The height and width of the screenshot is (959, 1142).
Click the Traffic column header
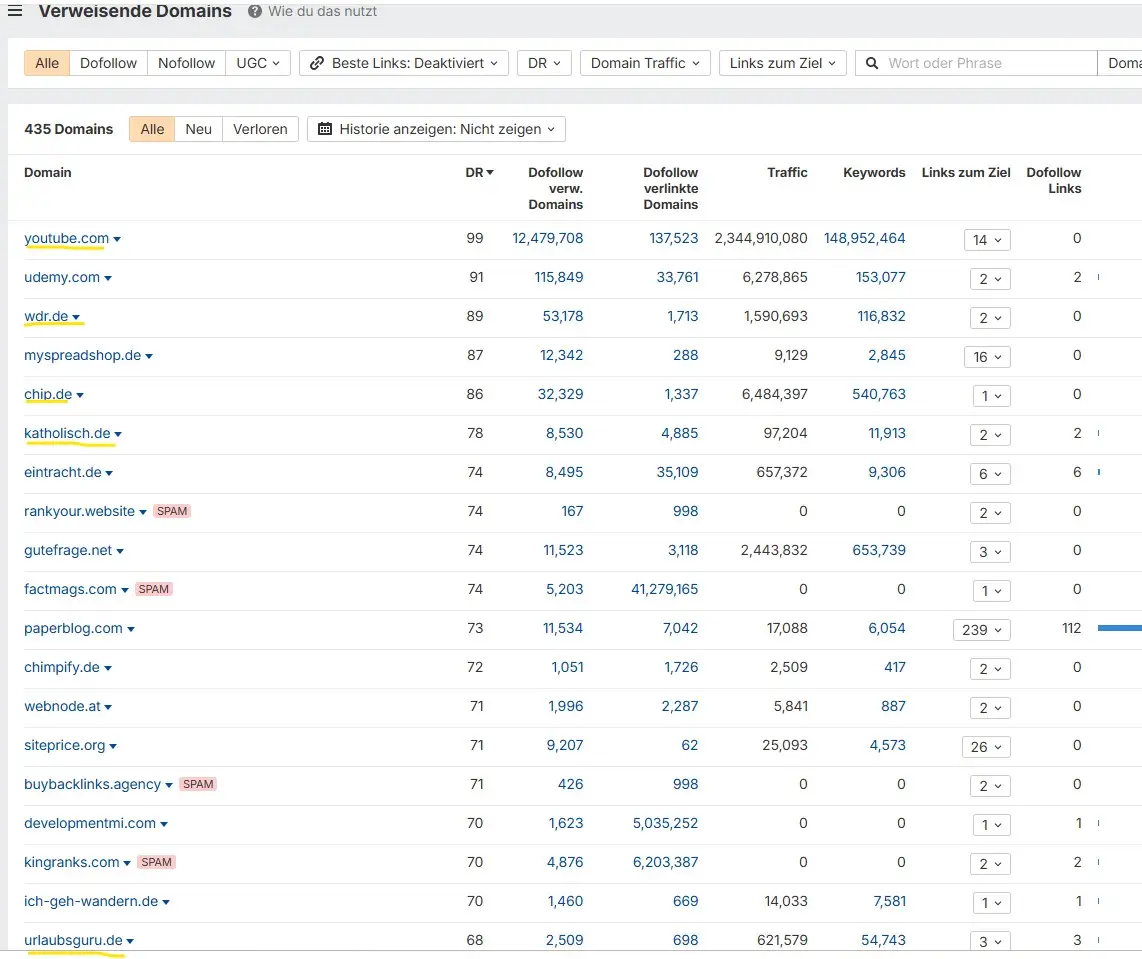[x=787, y=173]
